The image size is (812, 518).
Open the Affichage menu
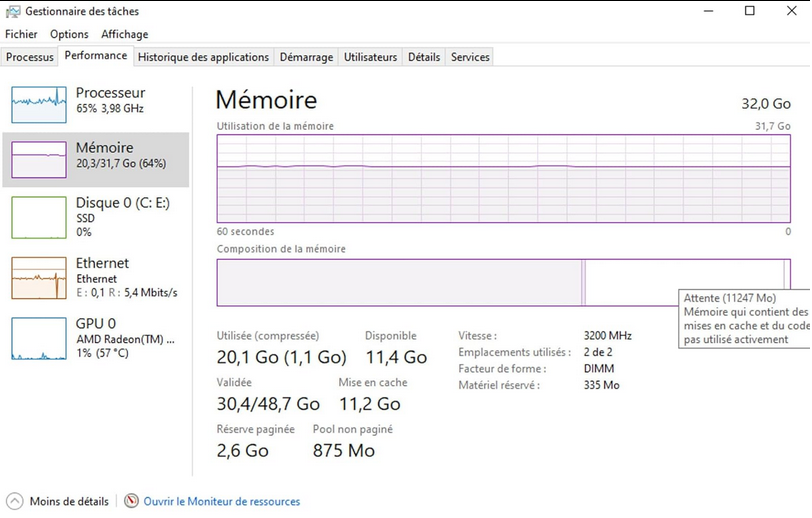point(124,34)
